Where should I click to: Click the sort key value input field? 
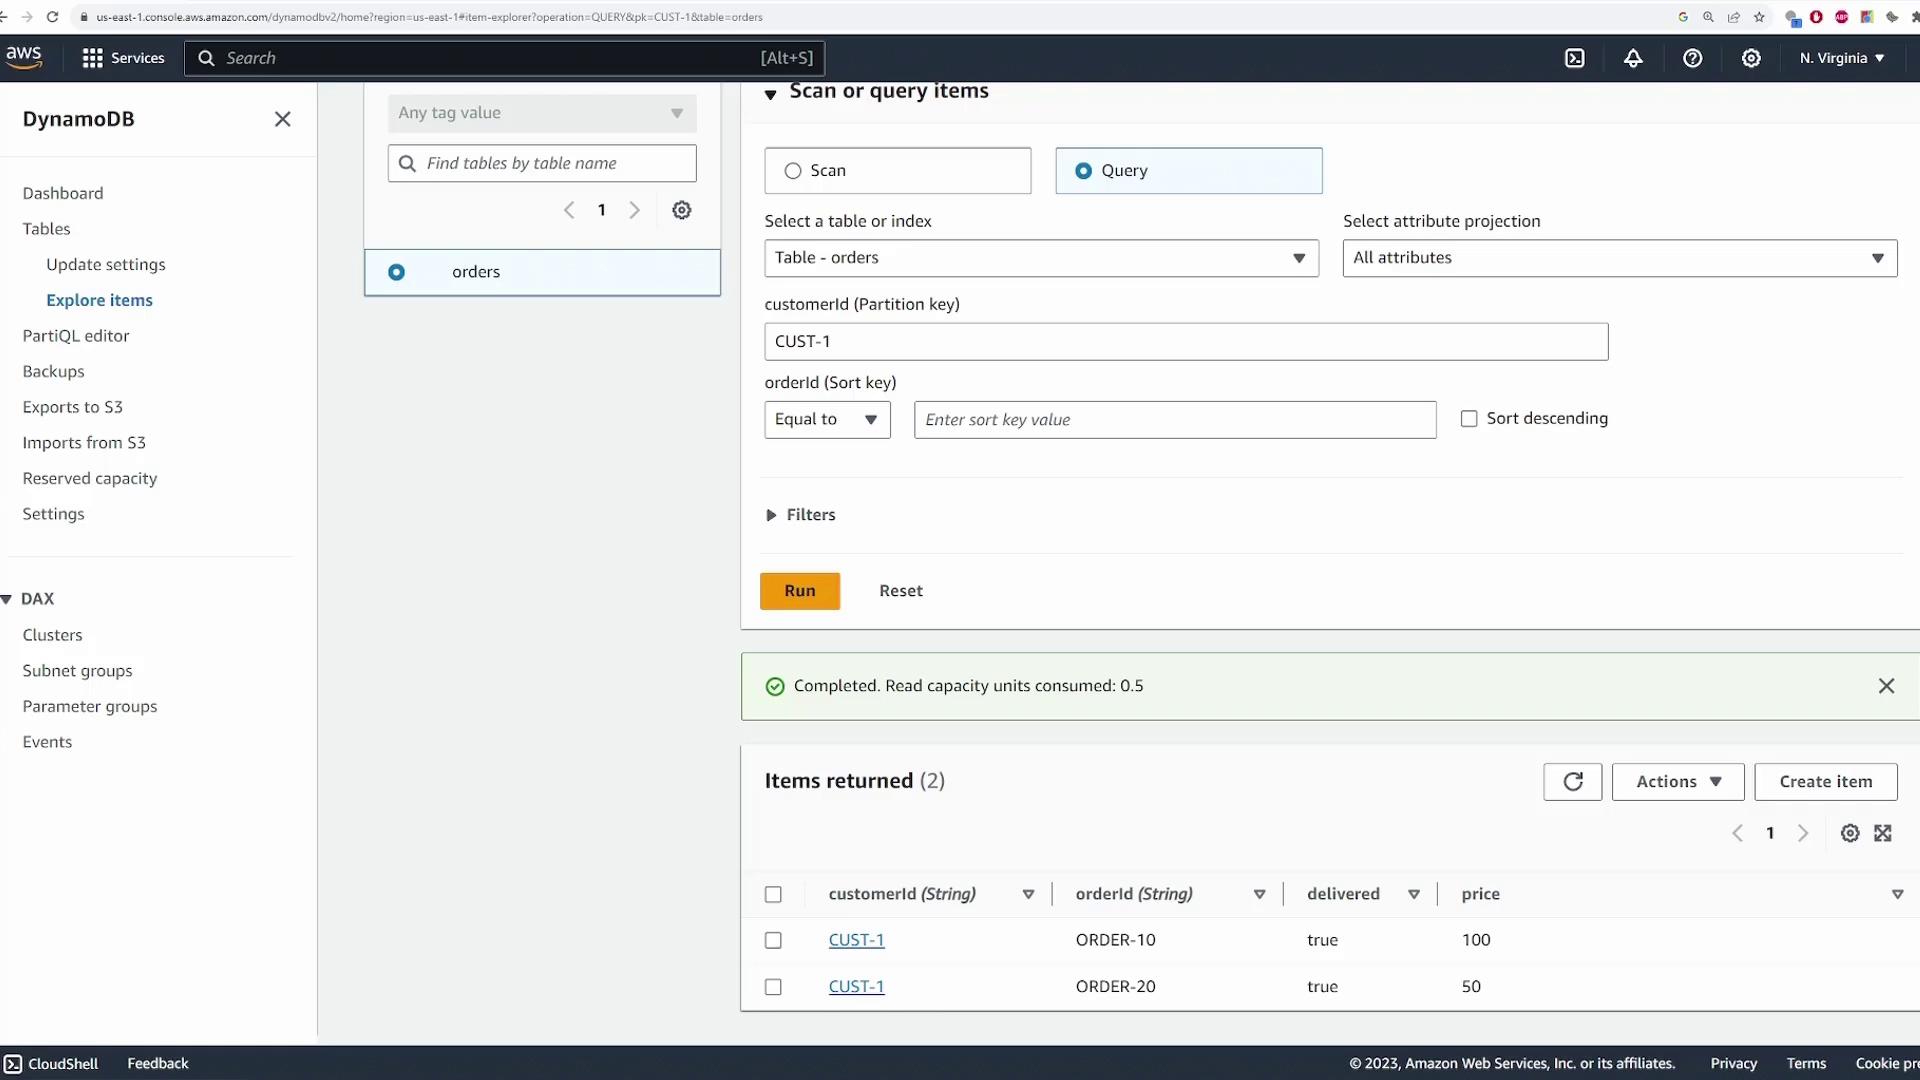click(x=1174, y=420)
